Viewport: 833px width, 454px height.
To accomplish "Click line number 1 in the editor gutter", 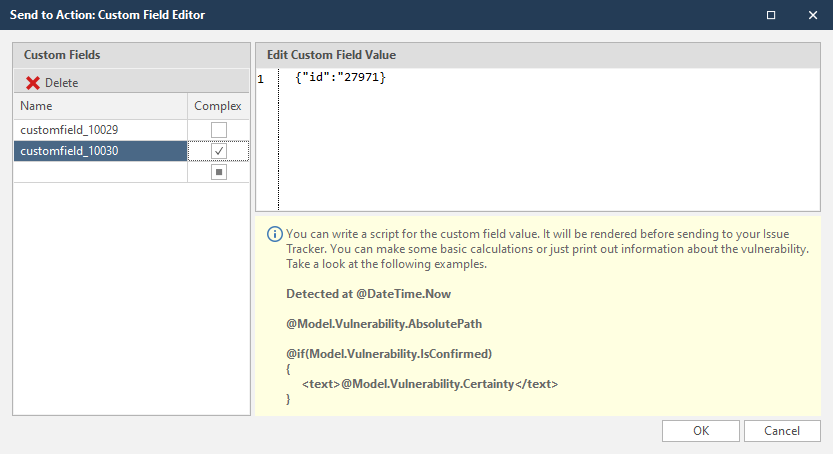I will 261,78.
